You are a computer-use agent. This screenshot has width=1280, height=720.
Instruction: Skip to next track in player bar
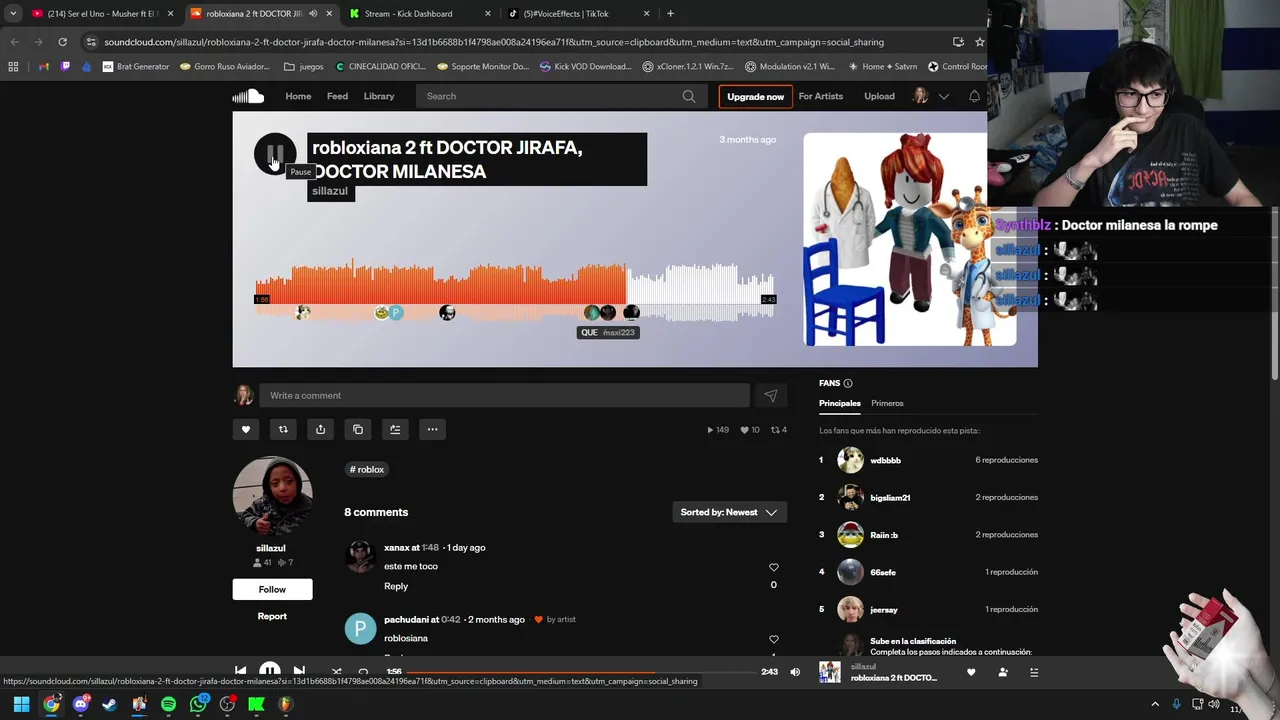(299, 671)
